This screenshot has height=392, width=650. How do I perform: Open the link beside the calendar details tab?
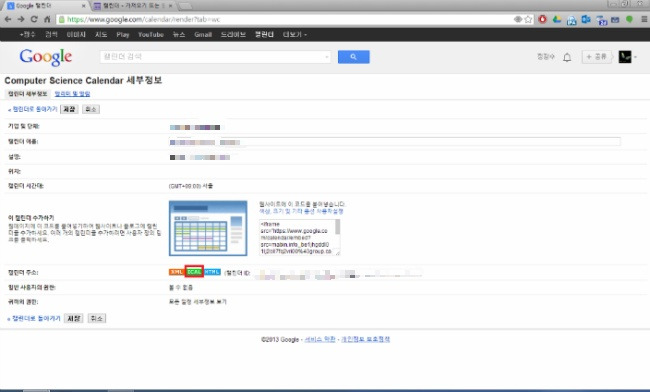(x=72, y=94)
